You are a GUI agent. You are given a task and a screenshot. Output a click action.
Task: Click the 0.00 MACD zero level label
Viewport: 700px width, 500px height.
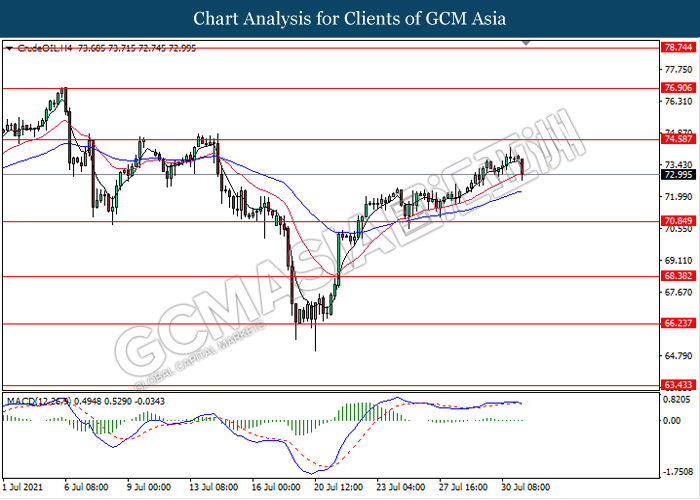pyautogui.click(x=672, y=421)
